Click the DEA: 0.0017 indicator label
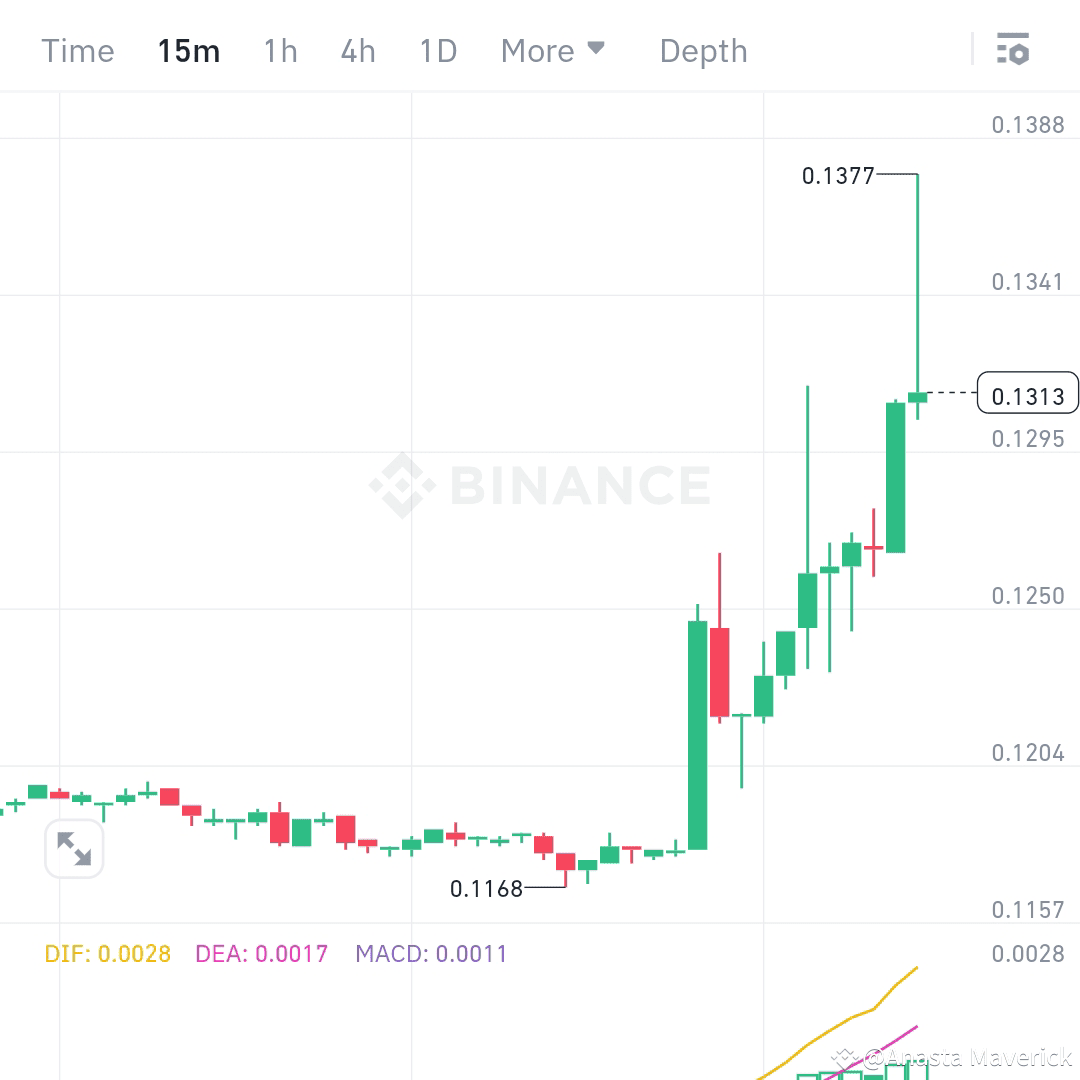Image resolution: width=1080 pixels, height=1080 pixels. pyautogui.click(x=262, y=954)
